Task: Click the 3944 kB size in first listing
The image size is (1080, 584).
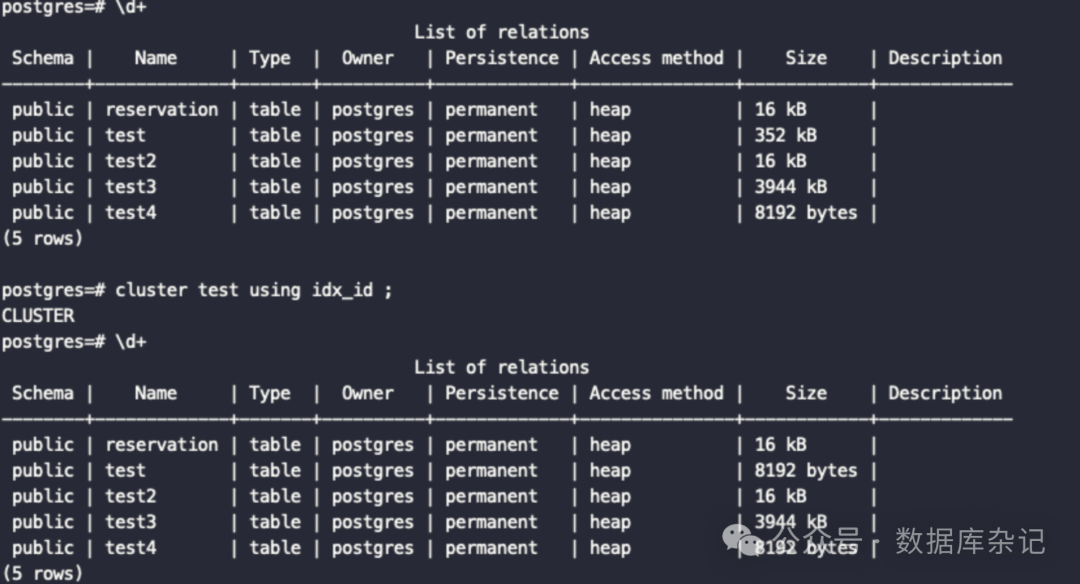Action: (790, 187)
